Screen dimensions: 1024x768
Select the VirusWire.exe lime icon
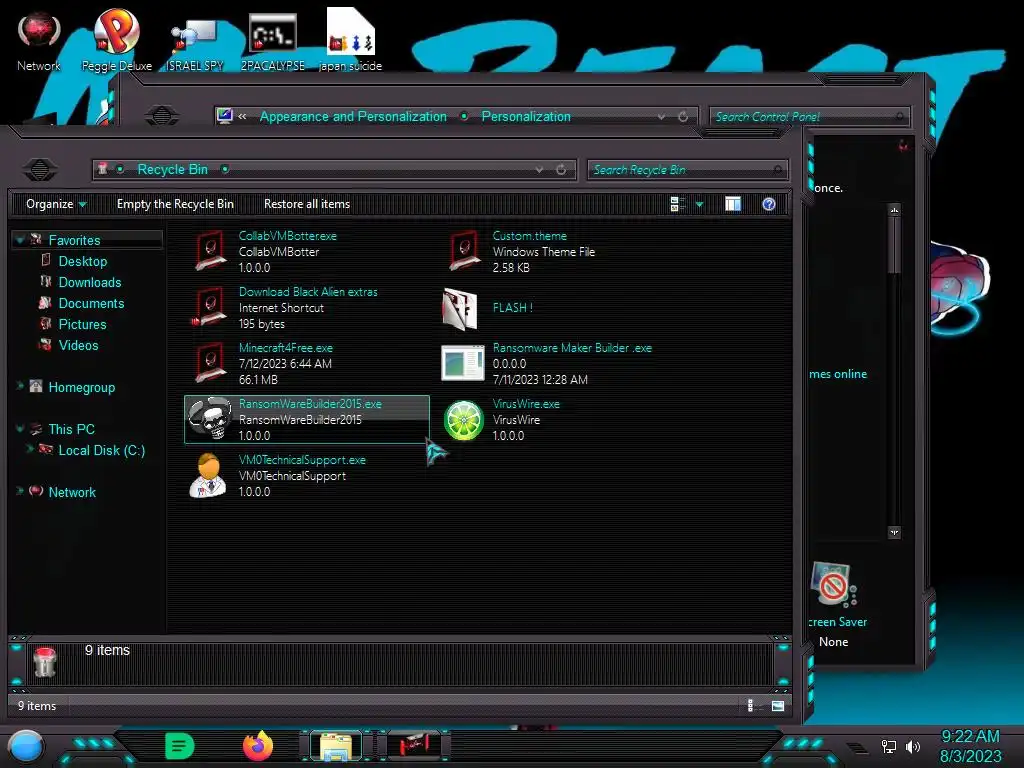(464, 420)
